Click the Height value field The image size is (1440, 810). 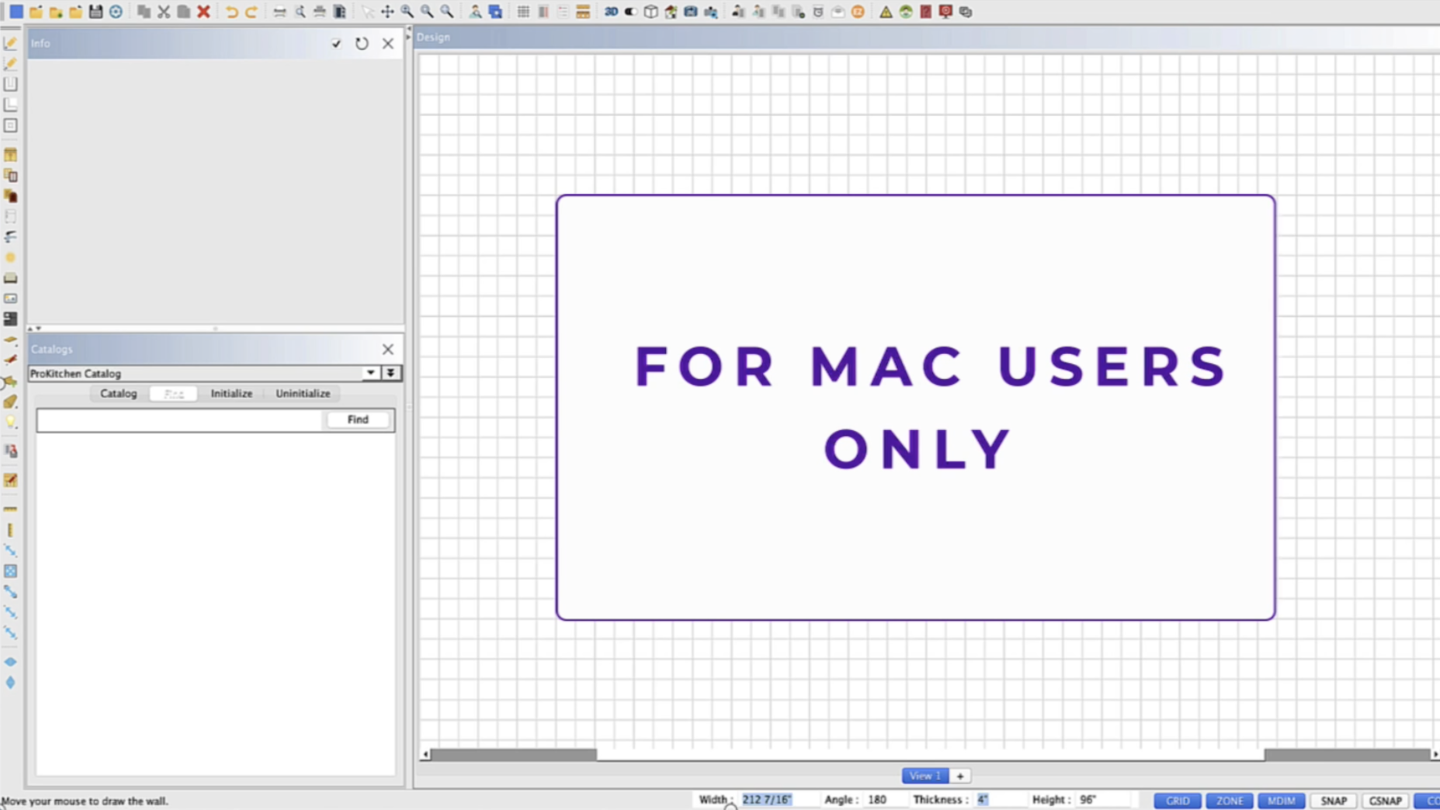(x=1102, y=800)
